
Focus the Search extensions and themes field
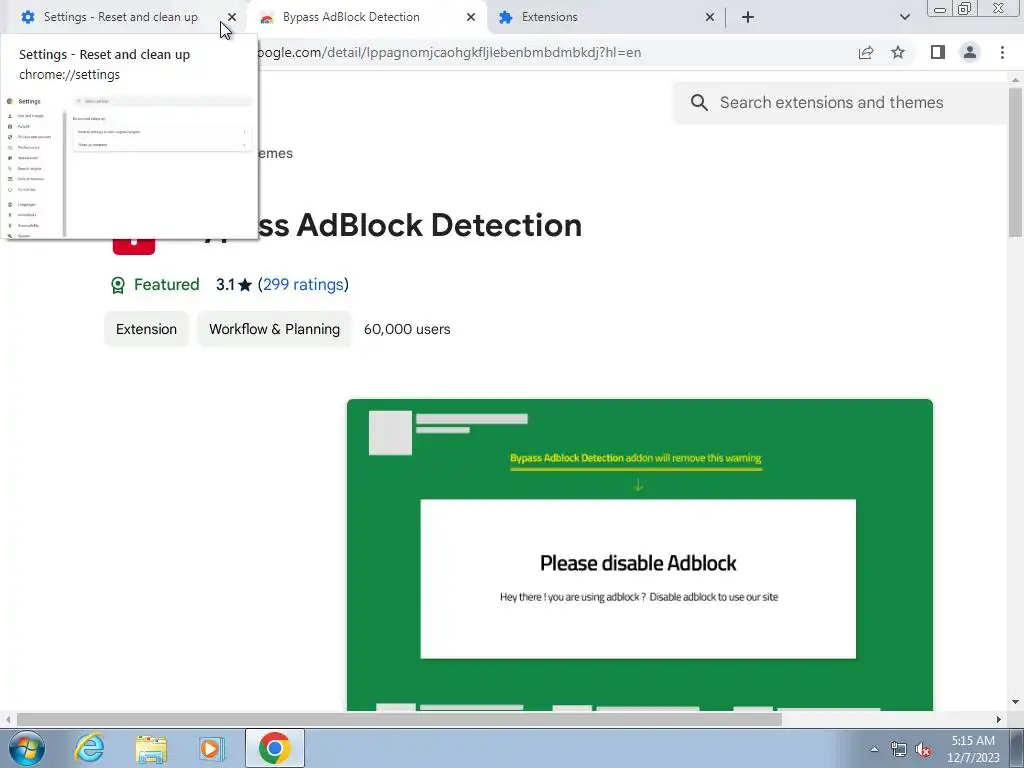(x=842, y=103)
